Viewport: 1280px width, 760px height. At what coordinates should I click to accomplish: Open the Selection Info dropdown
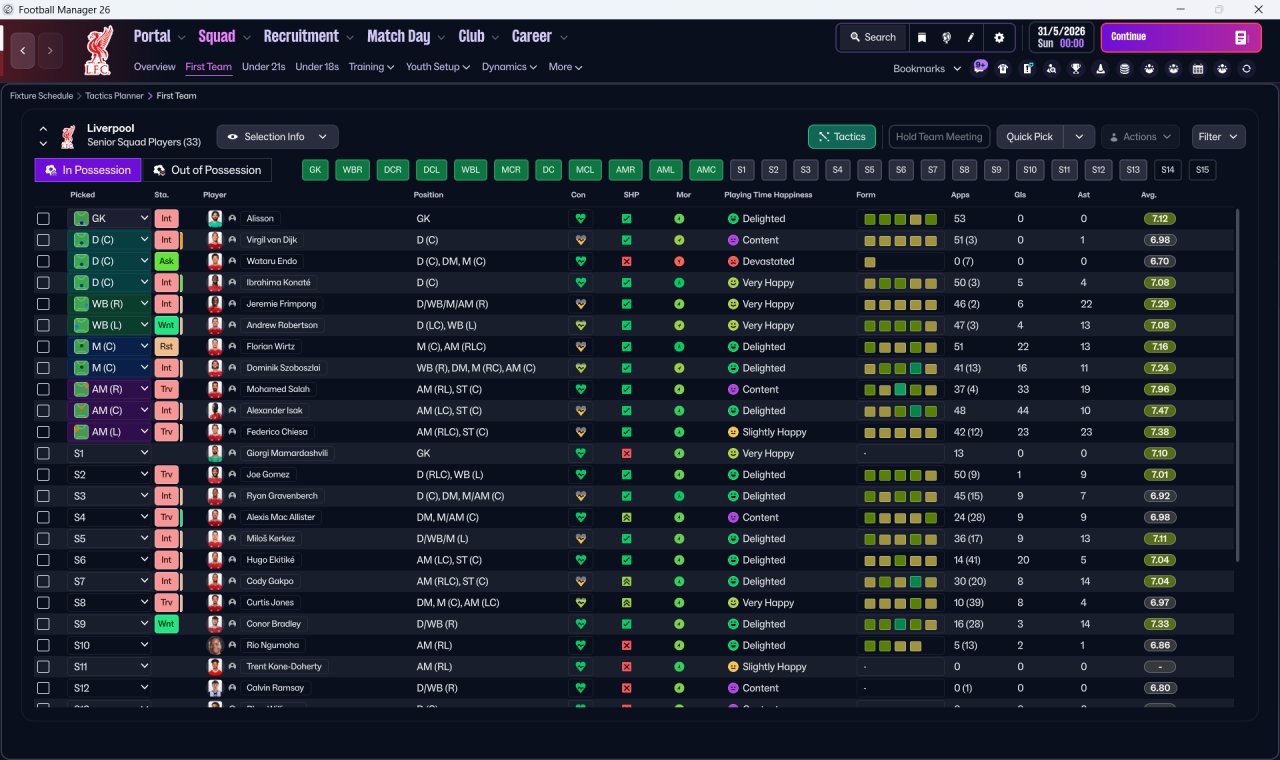277,137
